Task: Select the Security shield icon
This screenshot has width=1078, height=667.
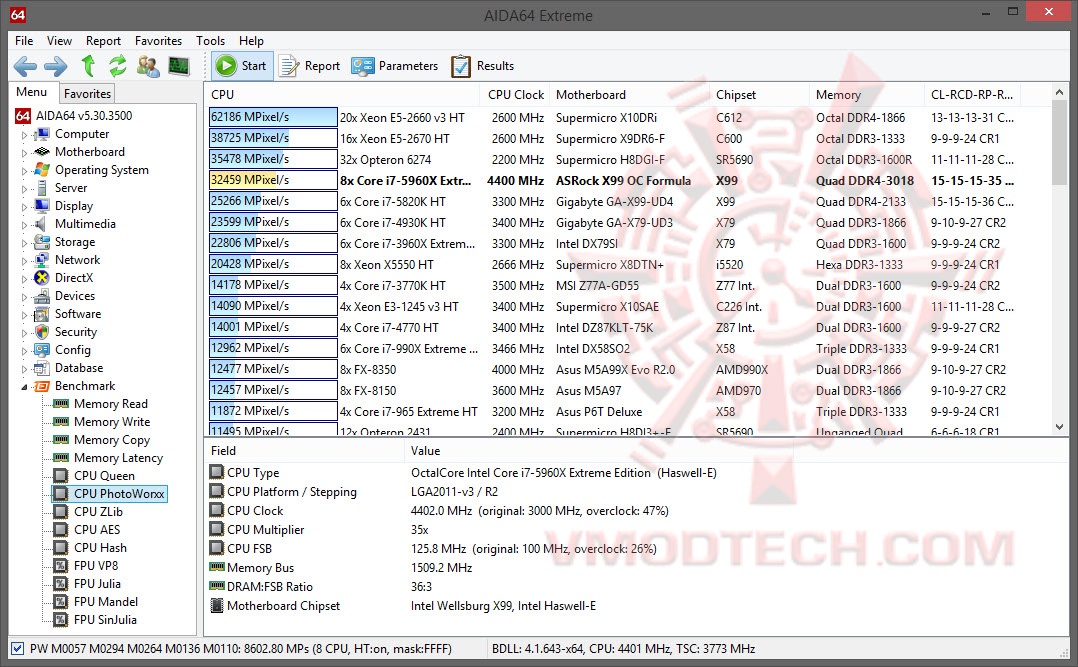Action: pyautogui.click(x=42, y=331)
